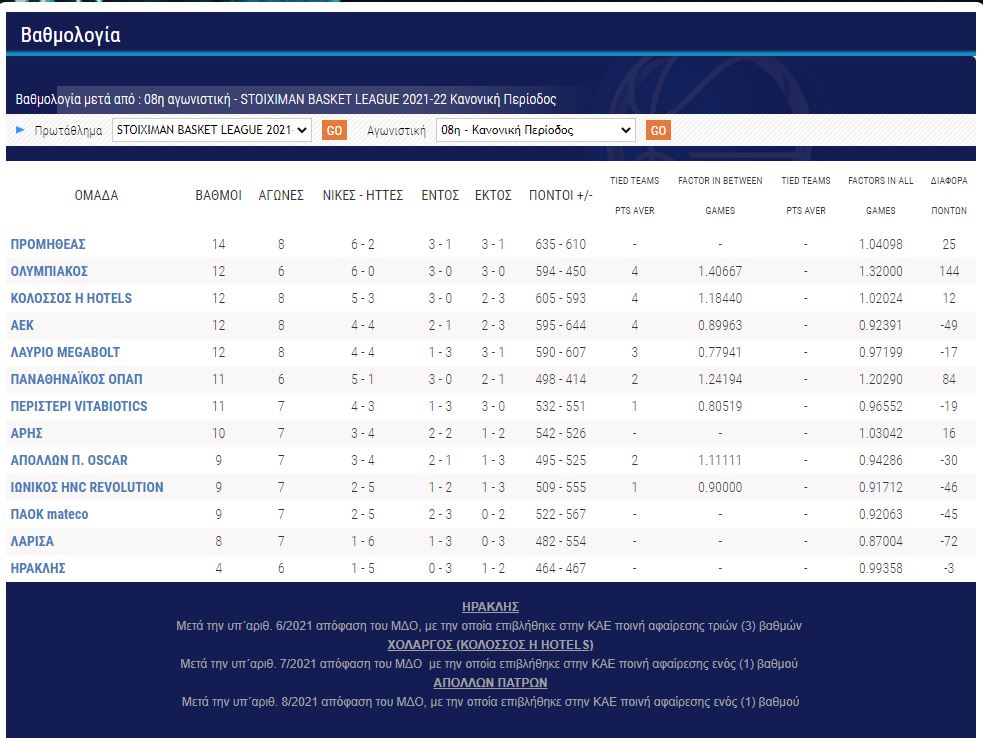
Task: Click the ΒΑΘΜΟΙ column header
Action: click(x=218, y=195)
